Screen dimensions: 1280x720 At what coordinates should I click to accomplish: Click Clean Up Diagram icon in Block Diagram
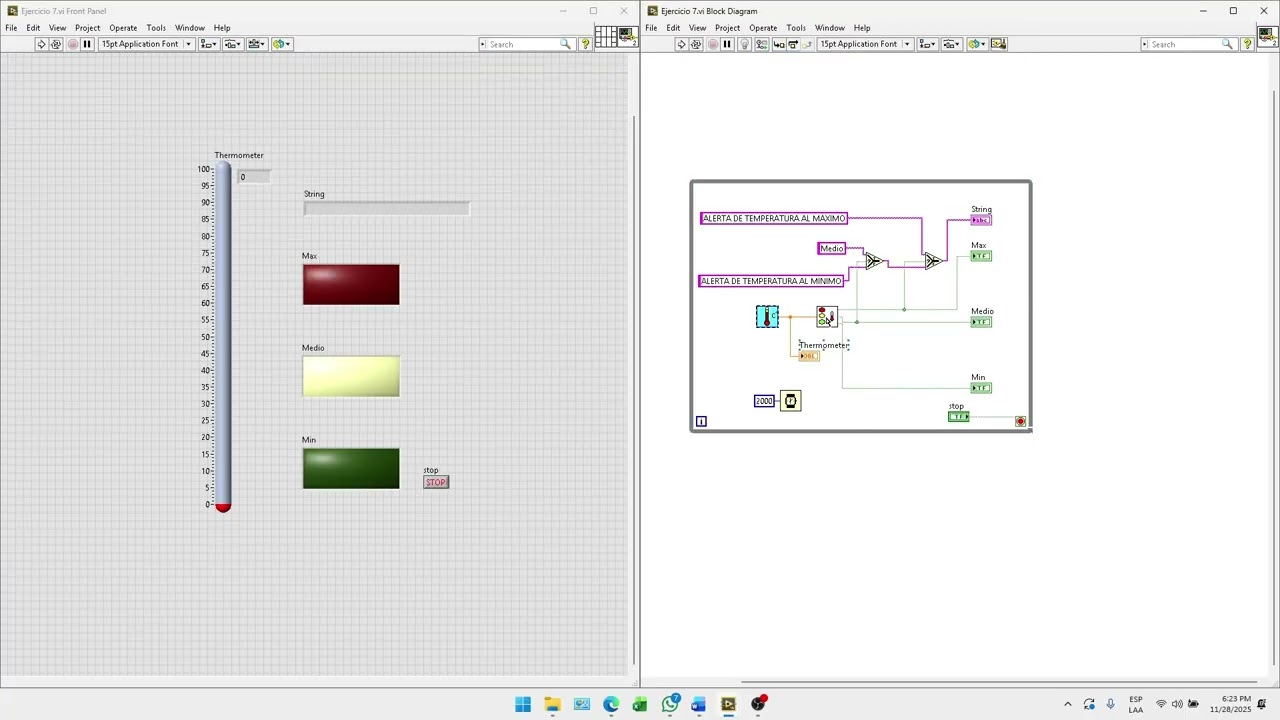(998, 44)
